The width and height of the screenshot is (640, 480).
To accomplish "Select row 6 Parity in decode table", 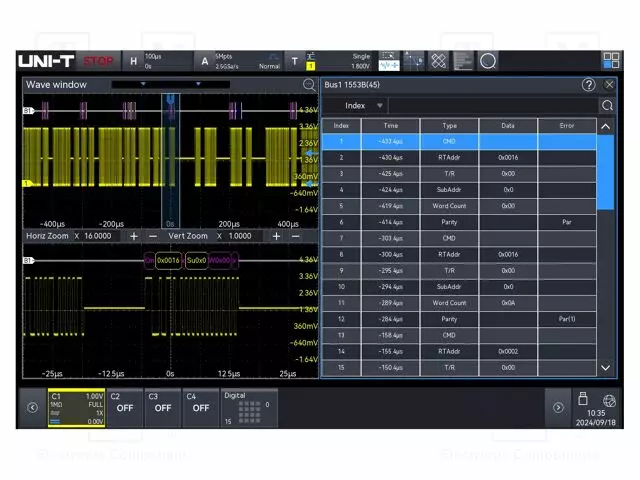I will (449, 222).
